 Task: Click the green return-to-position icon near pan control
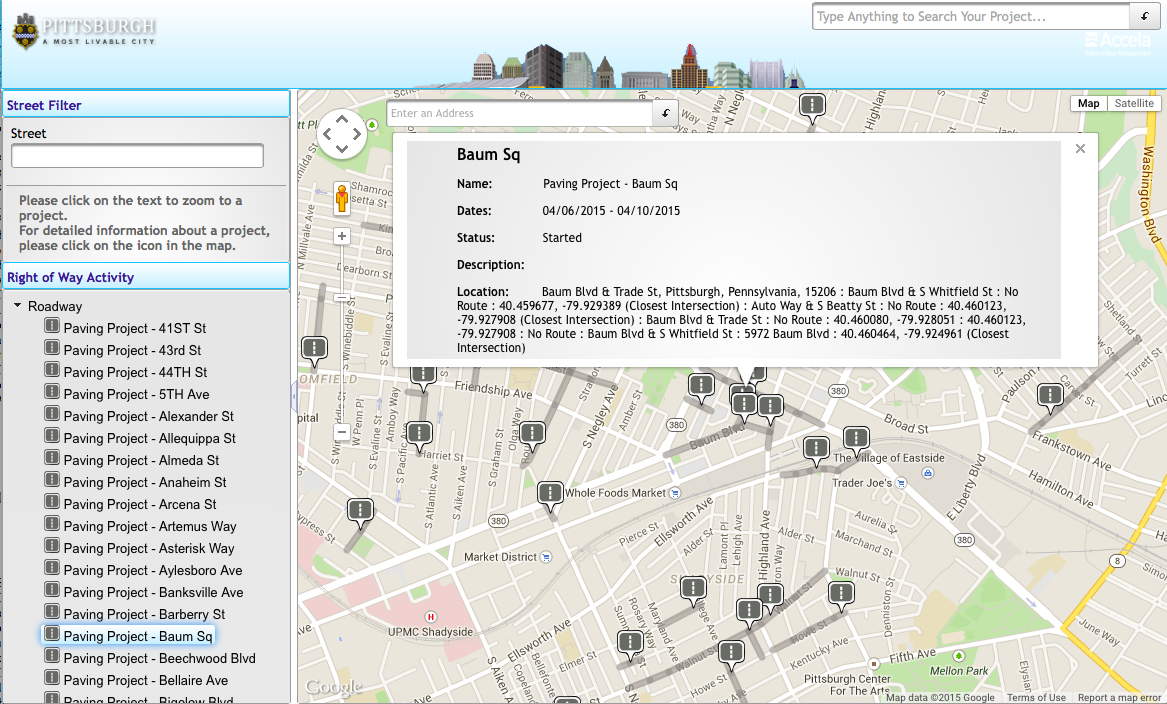click(372, 124)
